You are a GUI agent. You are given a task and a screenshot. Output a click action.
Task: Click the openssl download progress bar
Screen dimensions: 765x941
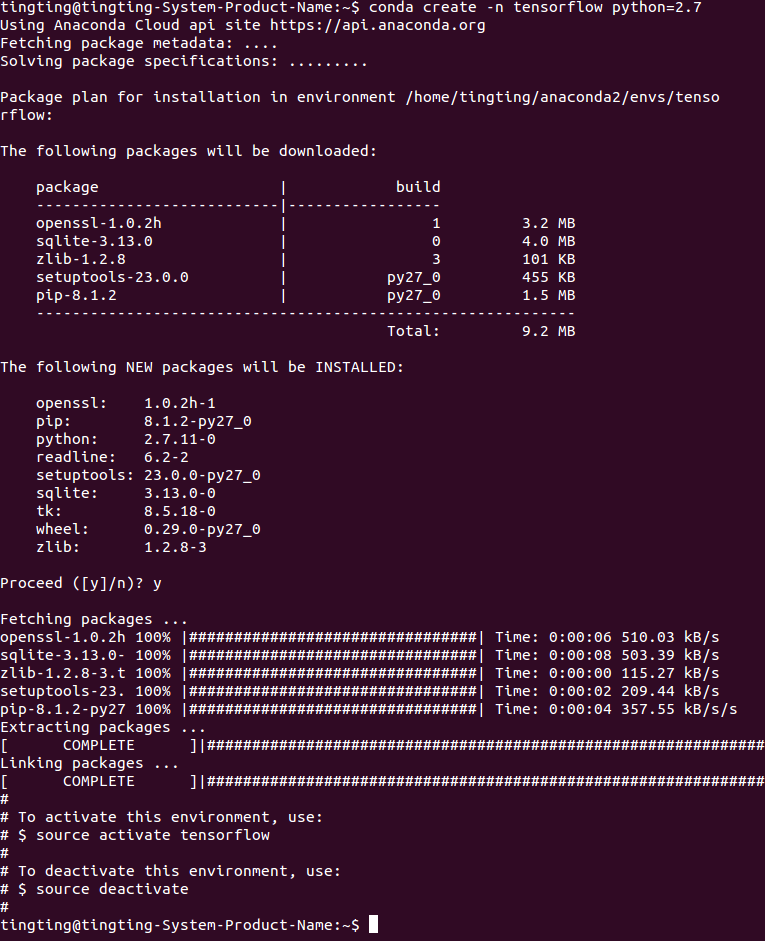pos(333,638)
